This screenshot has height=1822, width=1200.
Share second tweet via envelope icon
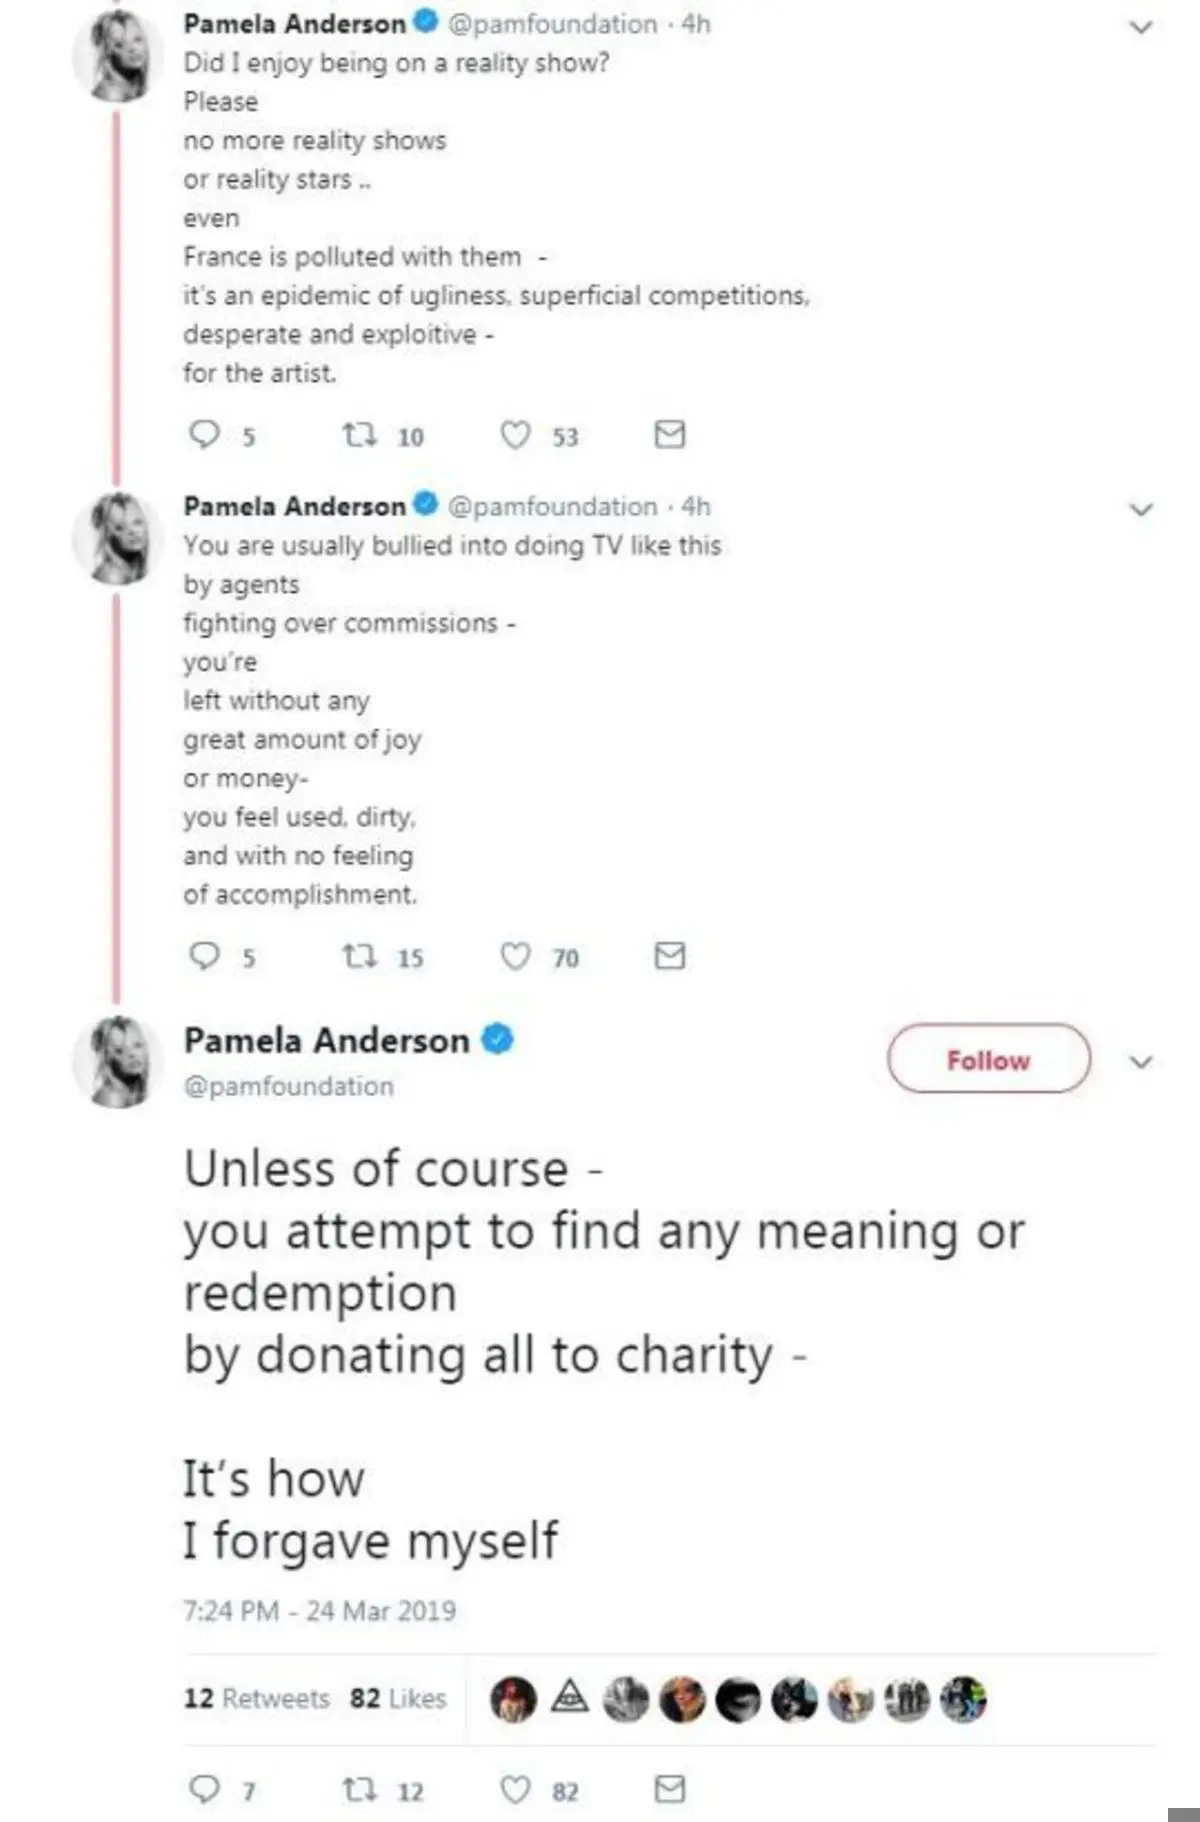click(669, 956)
